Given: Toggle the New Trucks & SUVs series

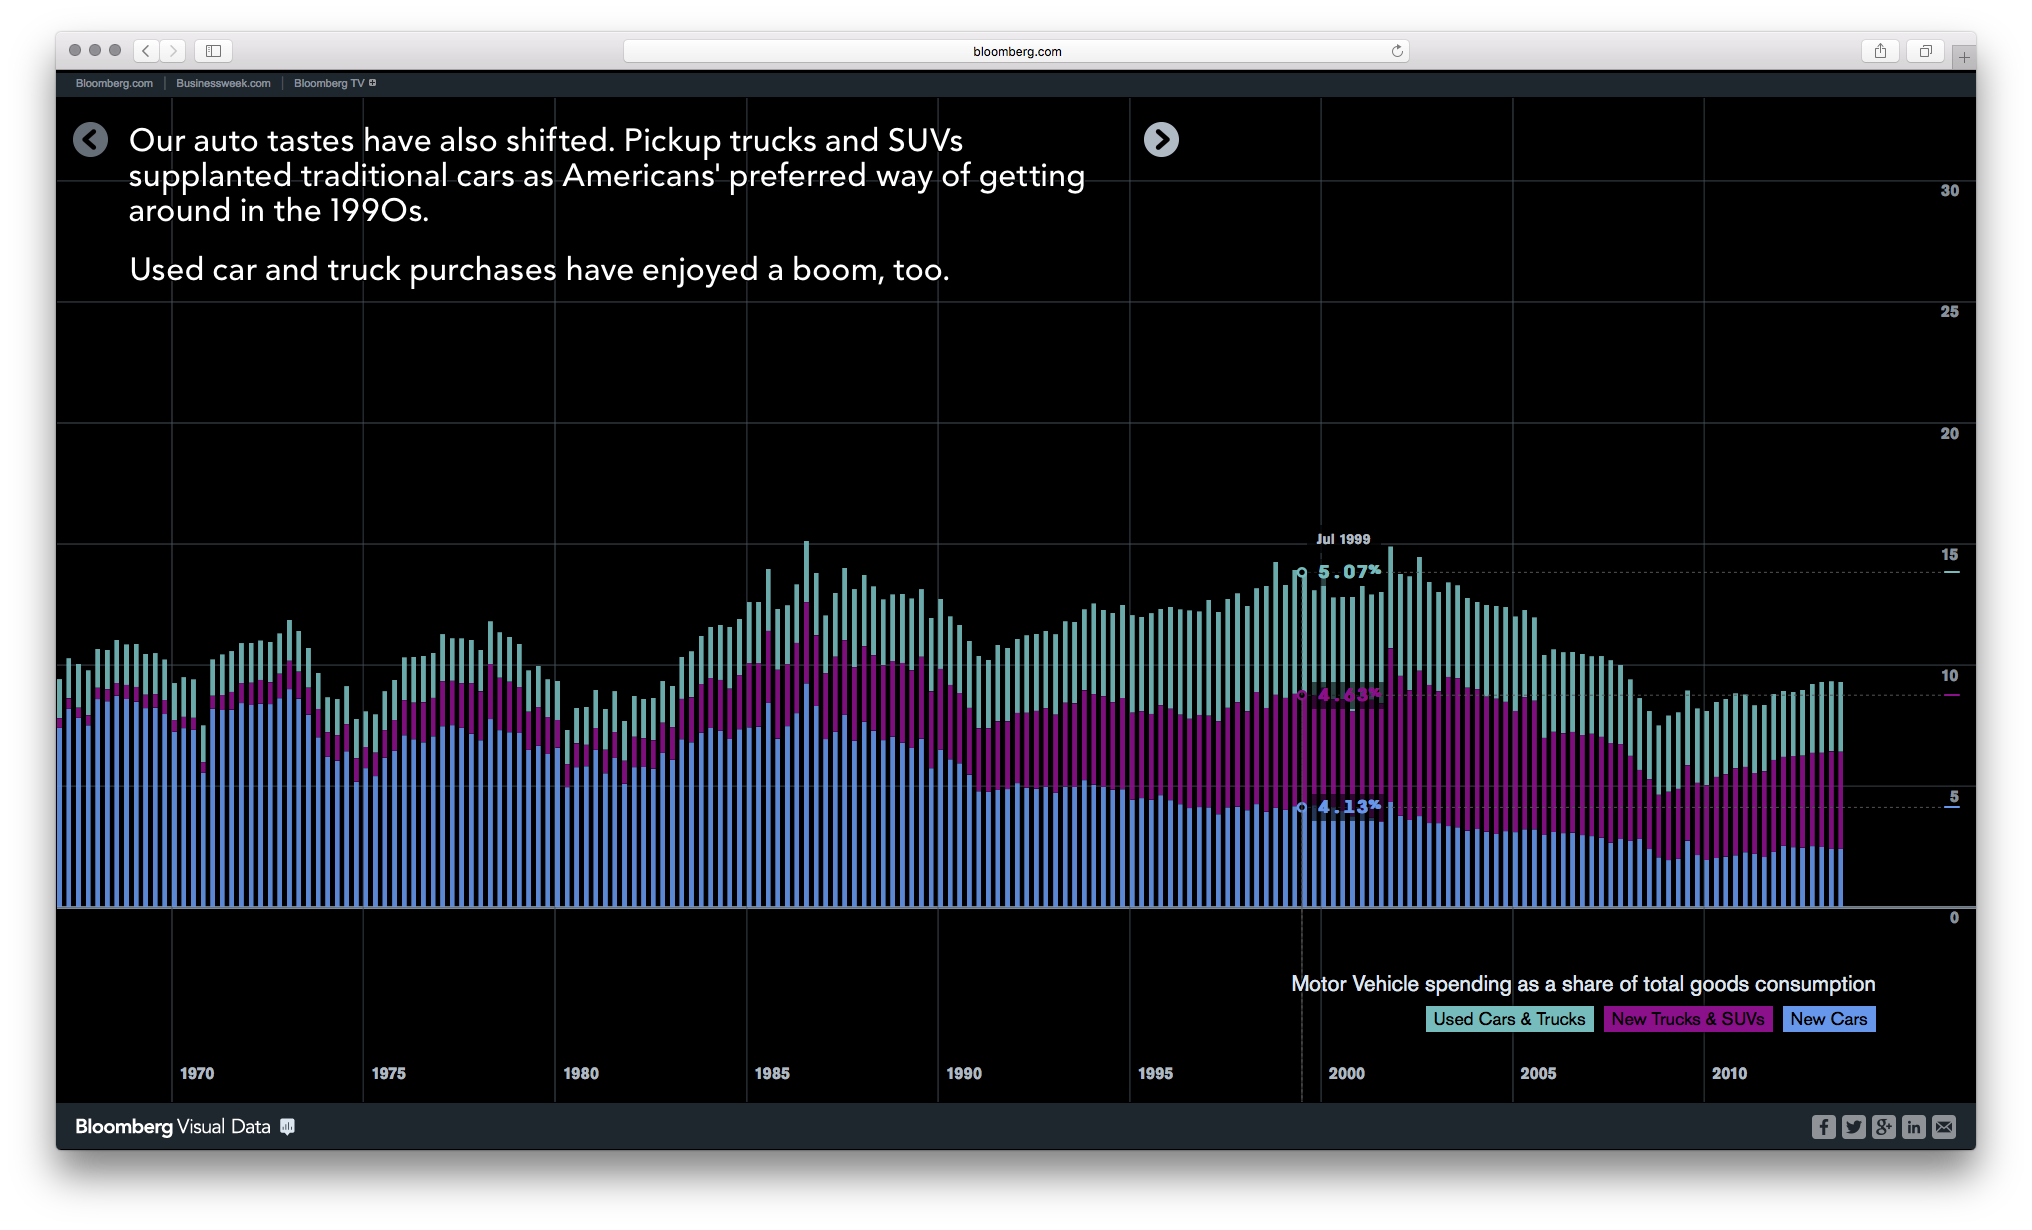Looking at the screenshot, I should pos(1687,1019).
